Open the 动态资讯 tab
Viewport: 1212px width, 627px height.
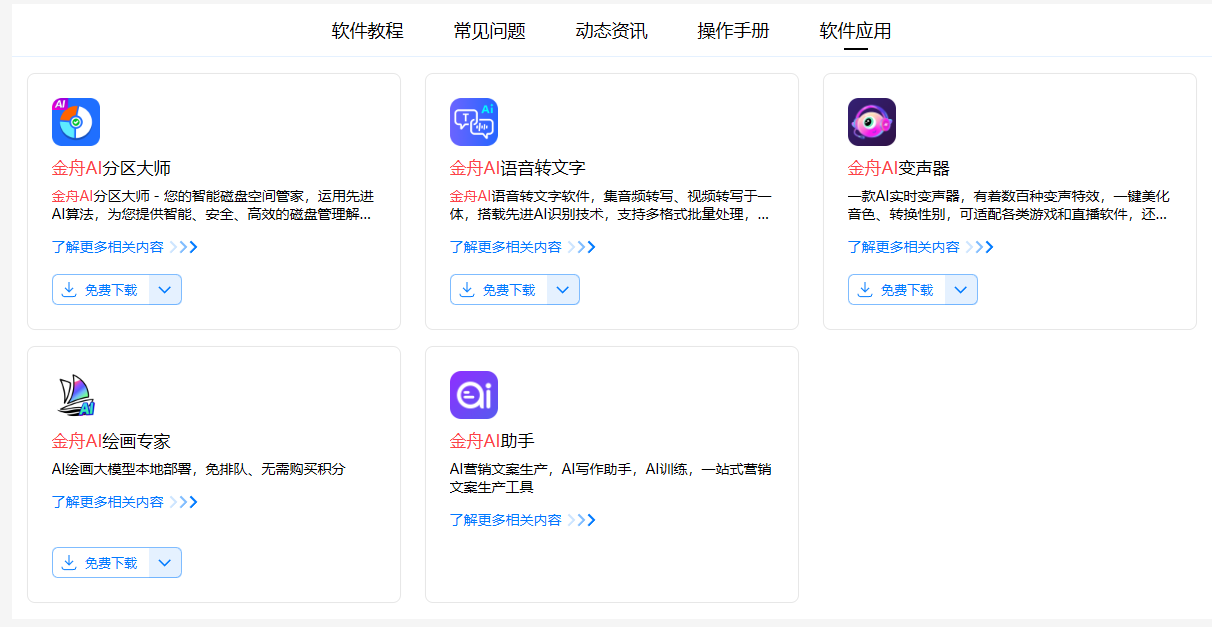pos(611,31)
